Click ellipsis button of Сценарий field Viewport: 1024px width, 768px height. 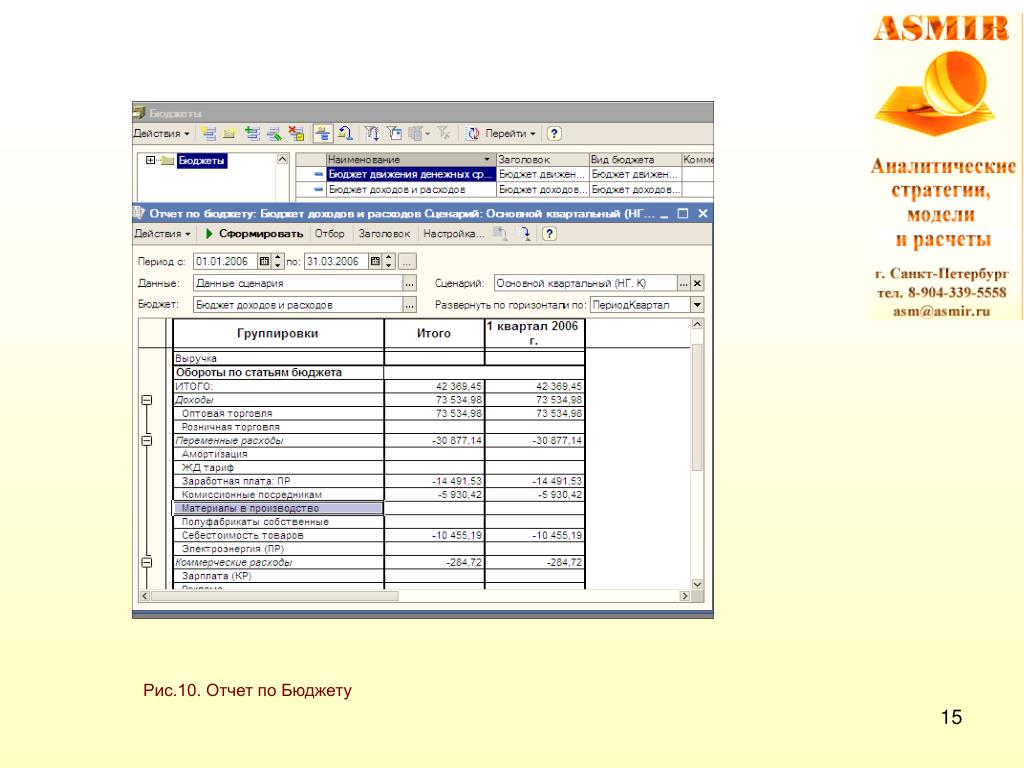coord(683,283)
